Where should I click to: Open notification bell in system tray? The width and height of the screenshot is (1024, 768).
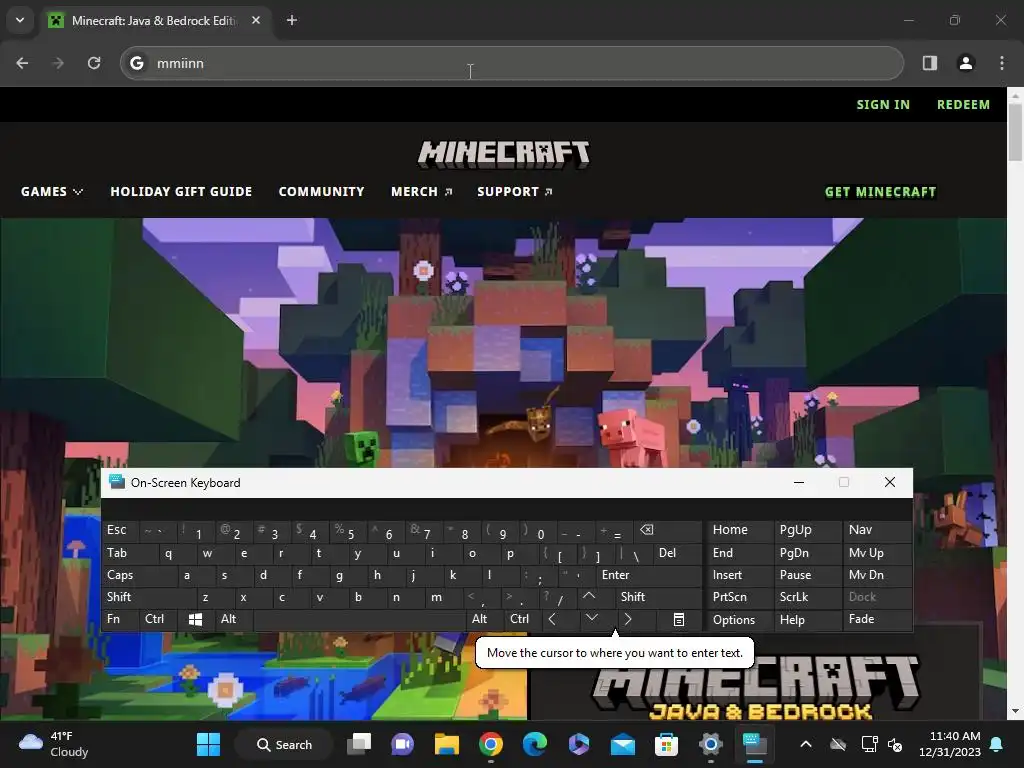click(x=997, y=744)
